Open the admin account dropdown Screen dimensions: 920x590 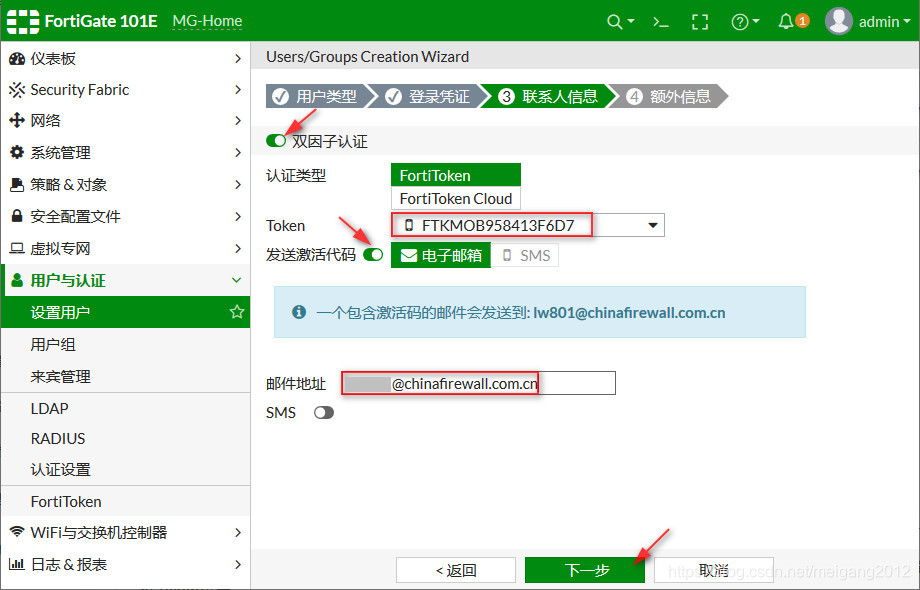[885, 22]
